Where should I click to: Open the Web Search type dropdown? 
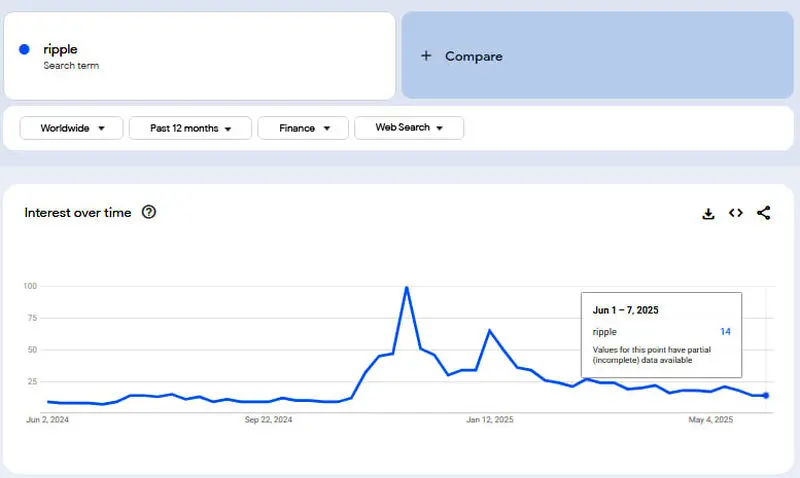pos(409,128)
